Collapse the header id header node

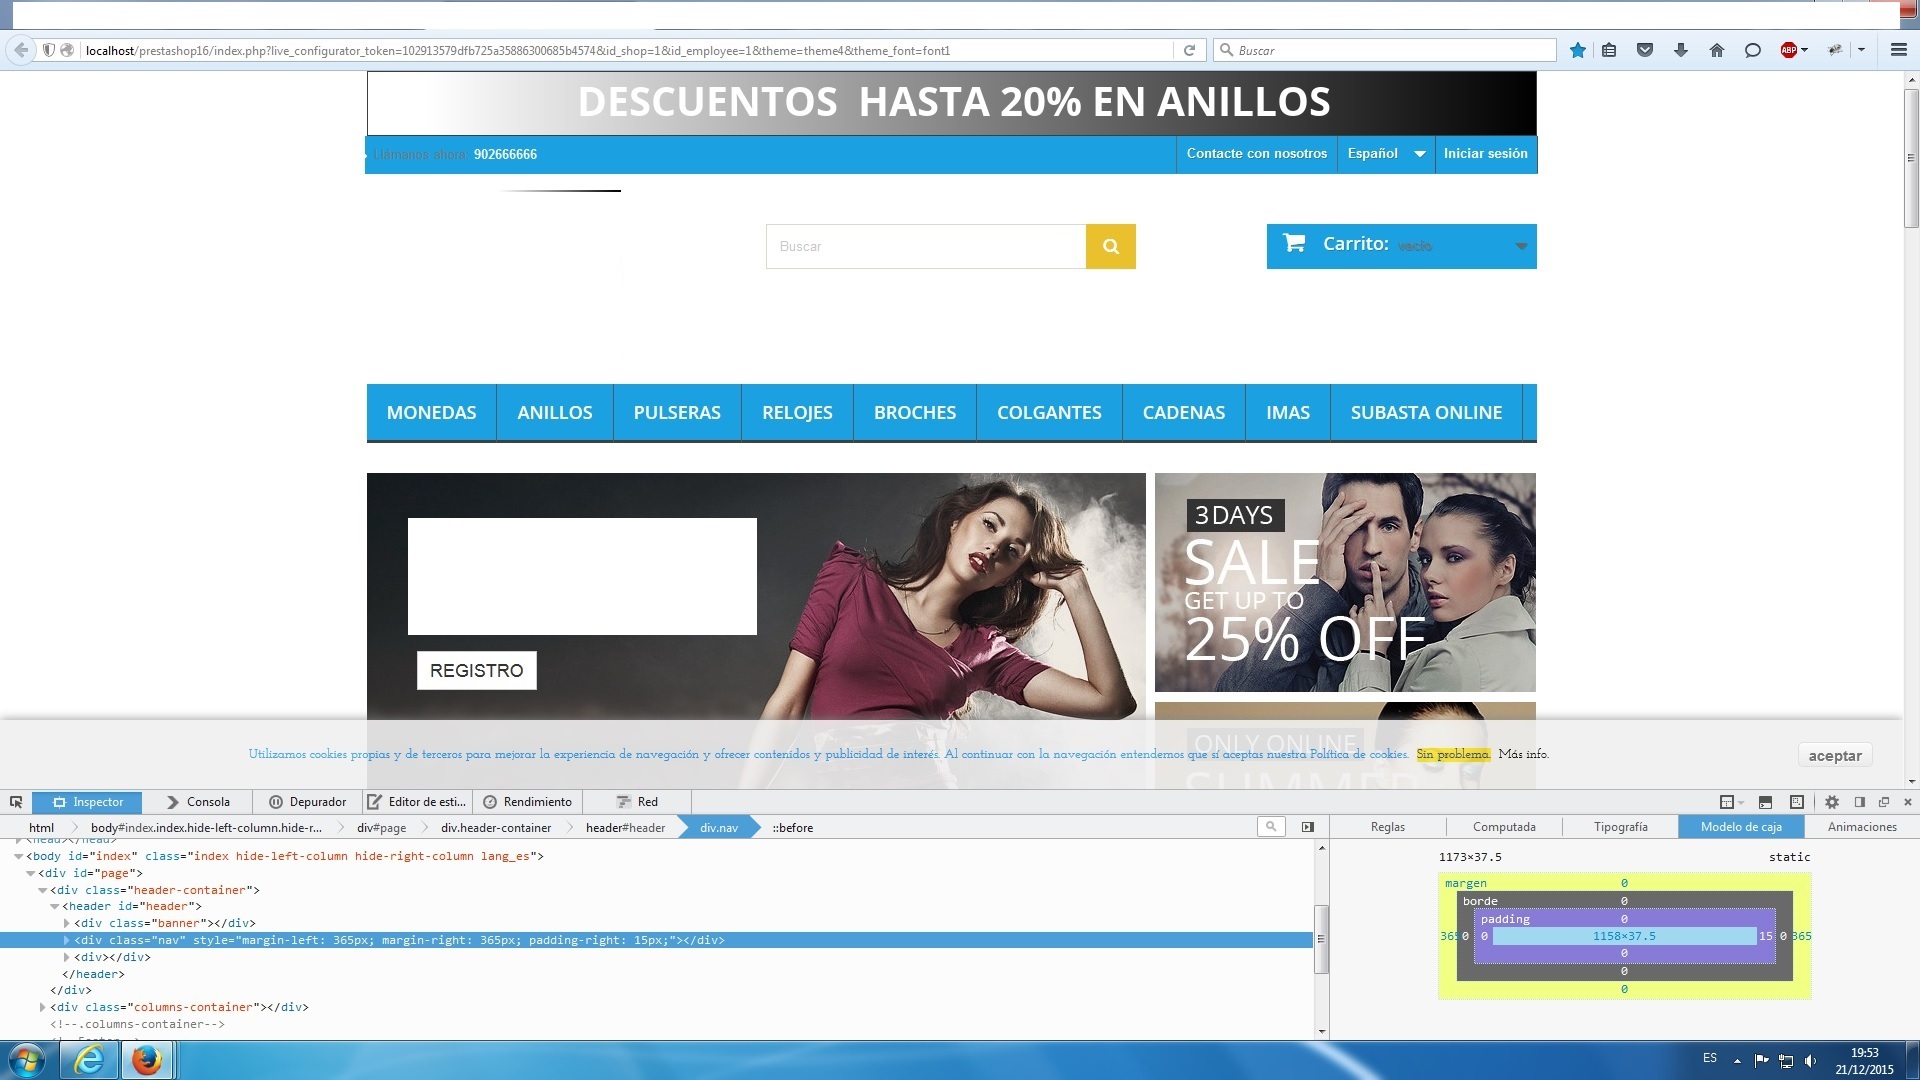coord(54,907)
